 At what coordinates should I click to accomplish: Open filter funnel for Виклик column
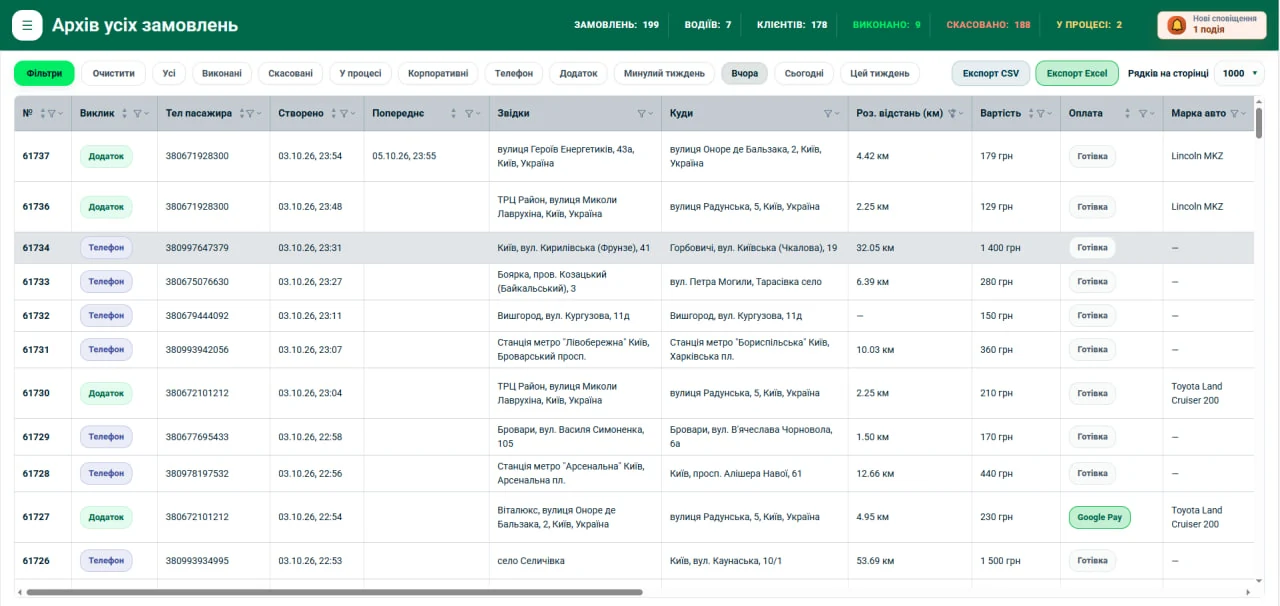(x=138, y=114)
